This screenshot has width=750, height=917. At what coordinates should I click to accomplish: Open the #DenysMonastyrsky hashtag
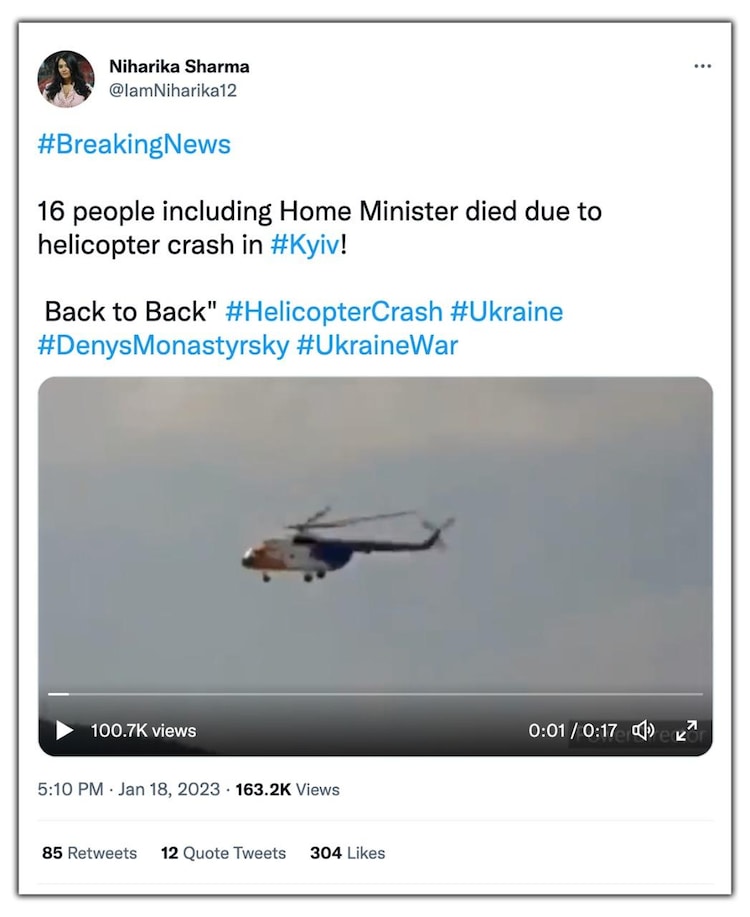[163, 345]
